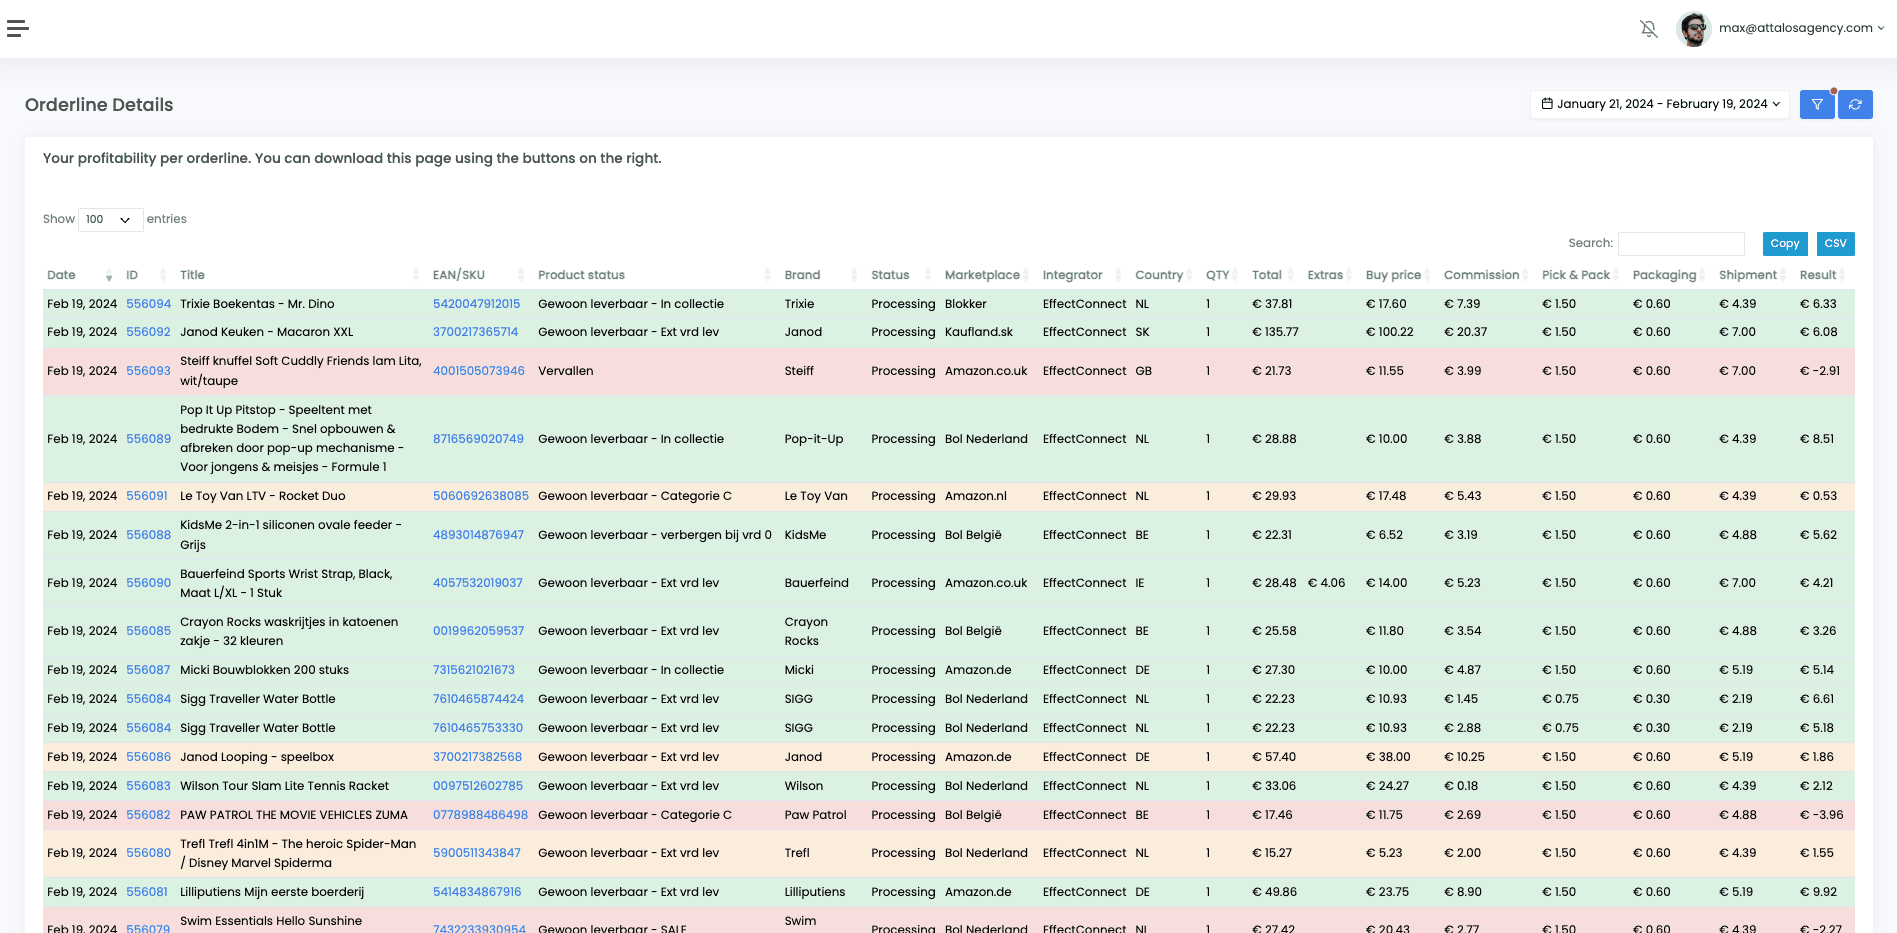This screenshot has width=1897, height=933.
Task: Open order ID 556080 Trefl
Action: coord(148,853)
